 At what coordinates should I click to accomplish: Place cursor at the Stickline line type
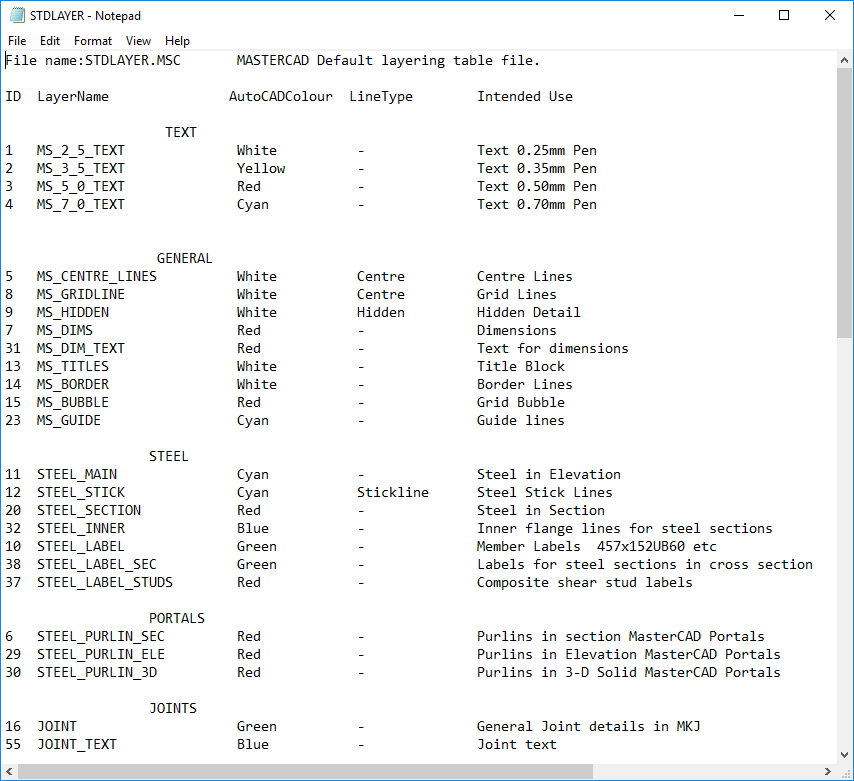[392, 492]
